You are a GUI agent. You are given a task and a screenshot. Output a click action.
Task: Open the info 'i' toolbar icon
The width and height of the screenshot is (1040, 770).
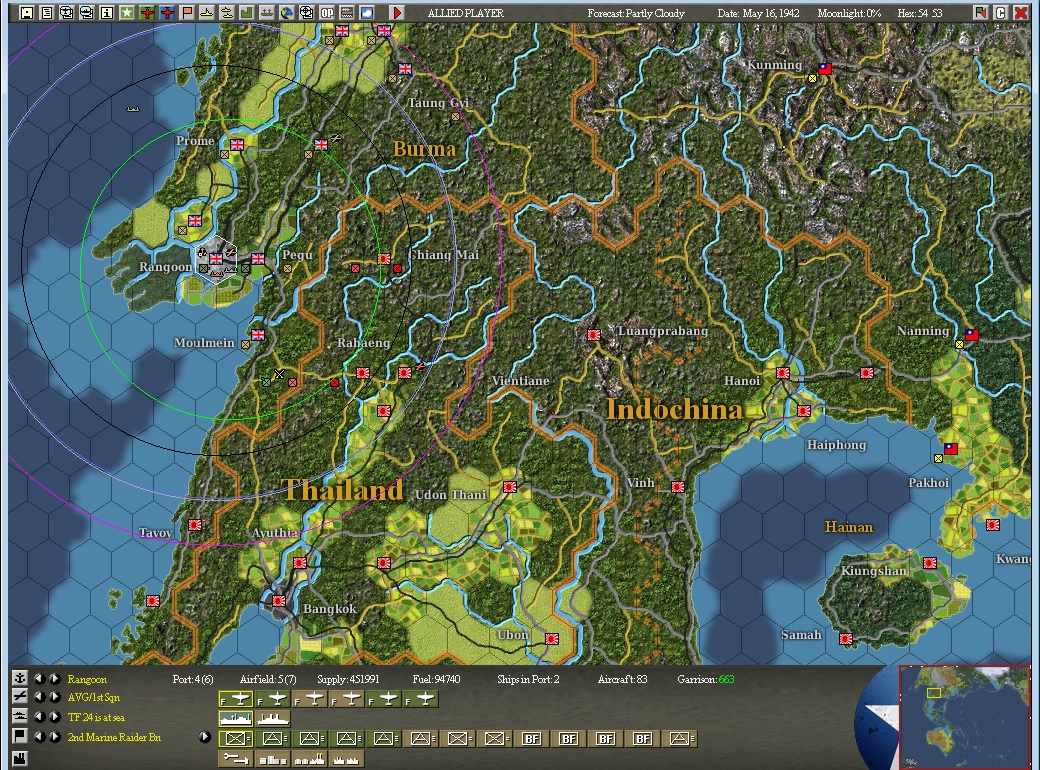107,12
